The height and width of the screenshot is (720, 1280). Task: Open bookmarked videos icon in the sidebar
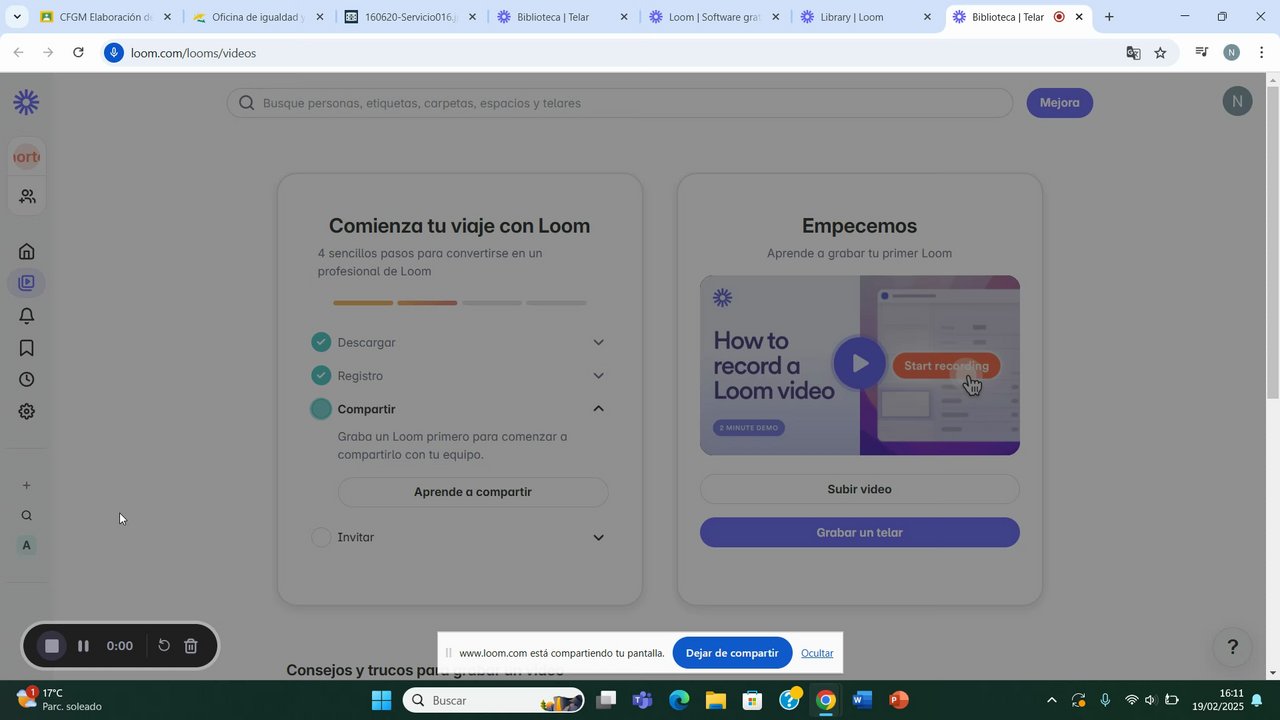(x=27, y=348)
